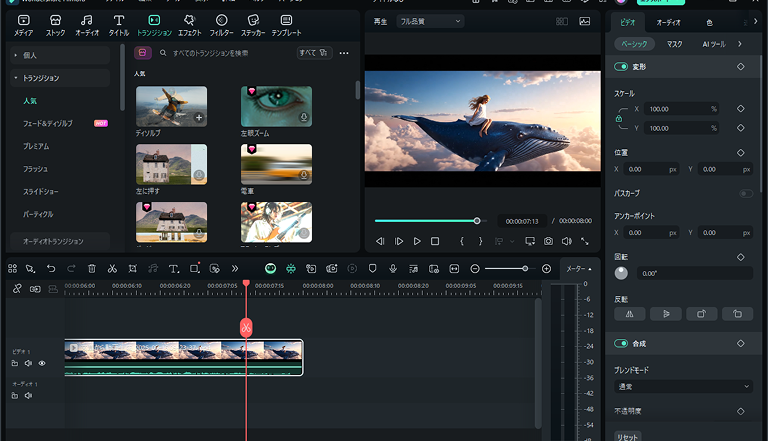Select the AIツール sub-tab

click(x=714, y=44)
